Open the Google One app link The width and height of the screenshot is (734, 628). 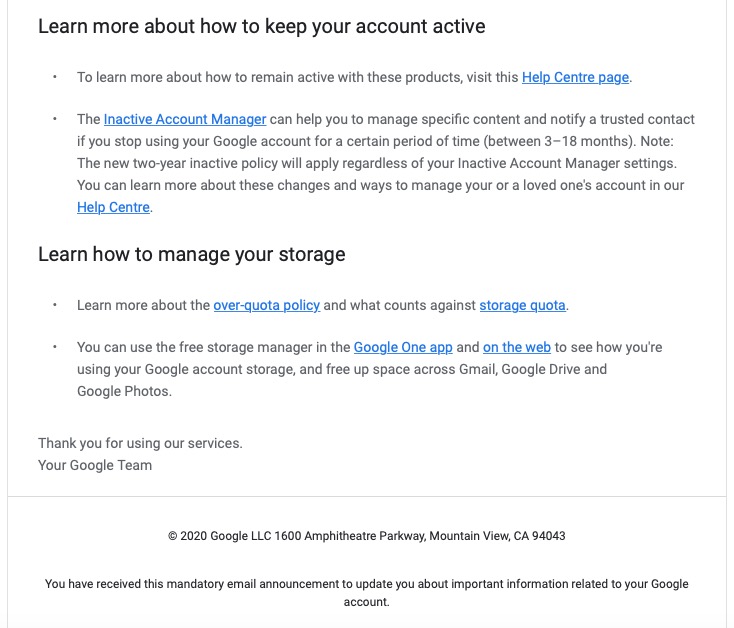pyautogui.click(x=403, y=347)
